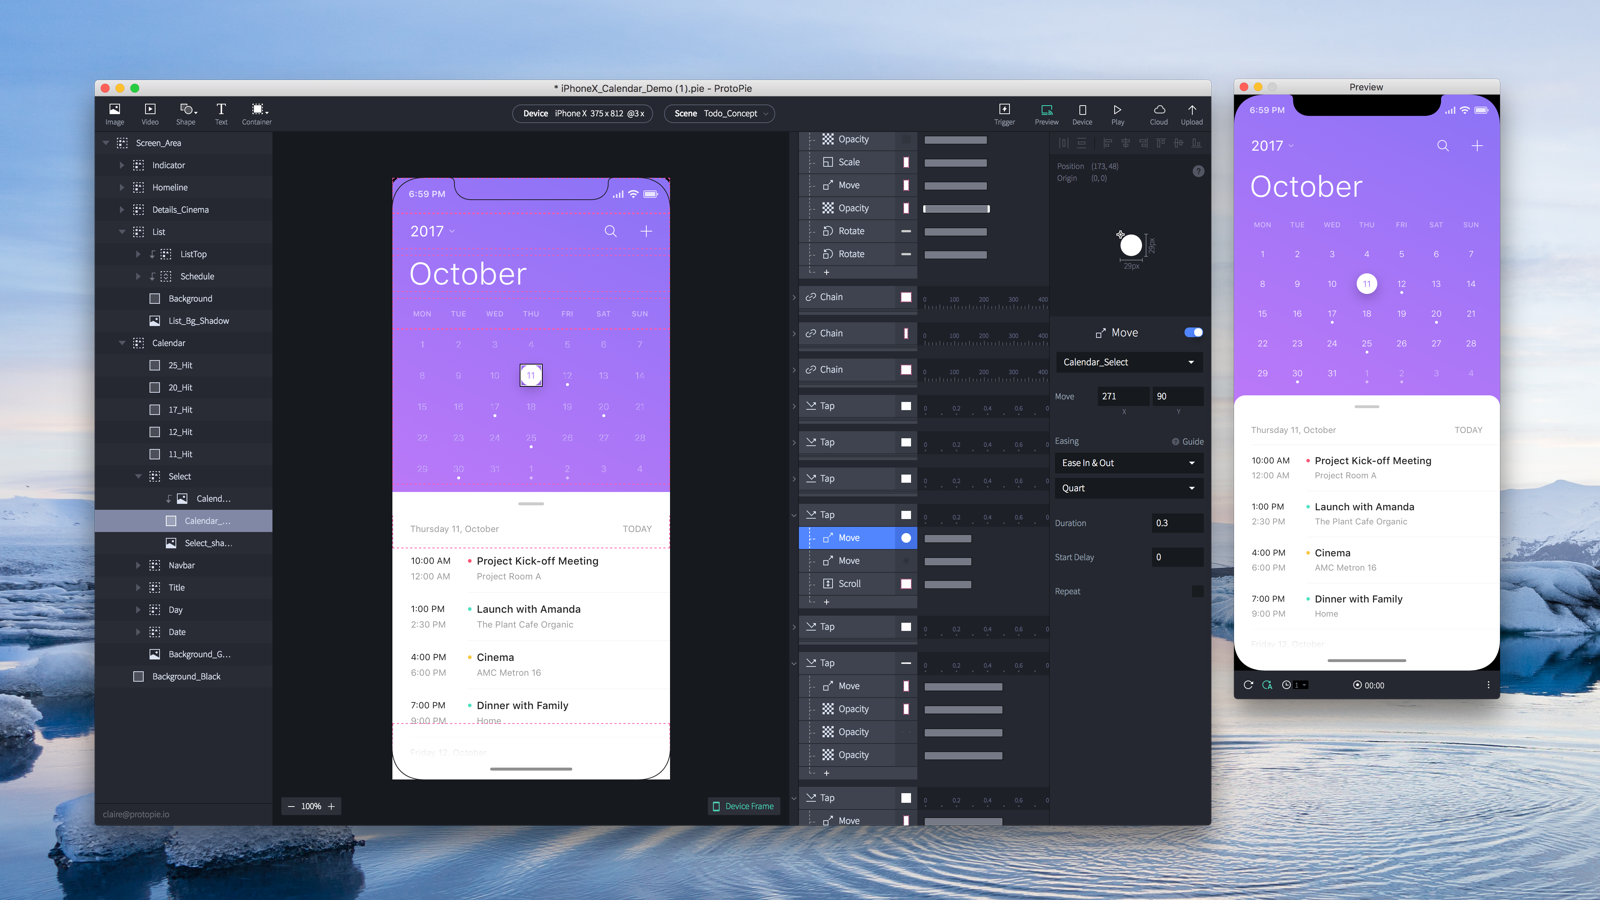Upload the prototype to cloud

pyautogui.click(x=1191, y=112)
